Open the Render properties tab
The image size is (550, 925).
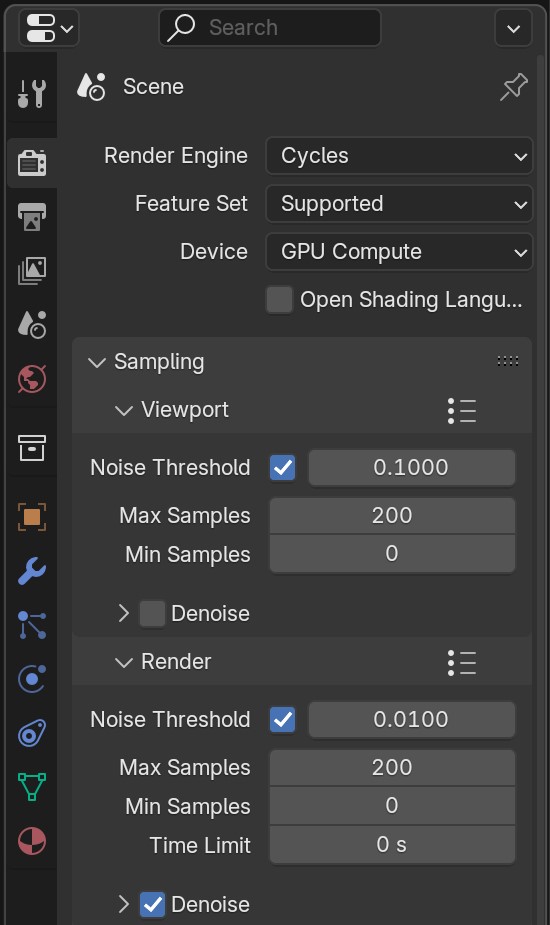(x=32, y=163)
